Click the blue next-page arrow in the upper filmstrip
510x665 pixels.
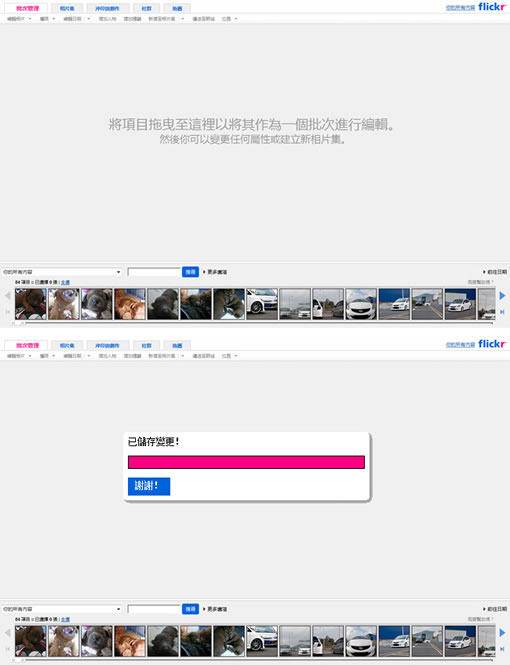502,296
